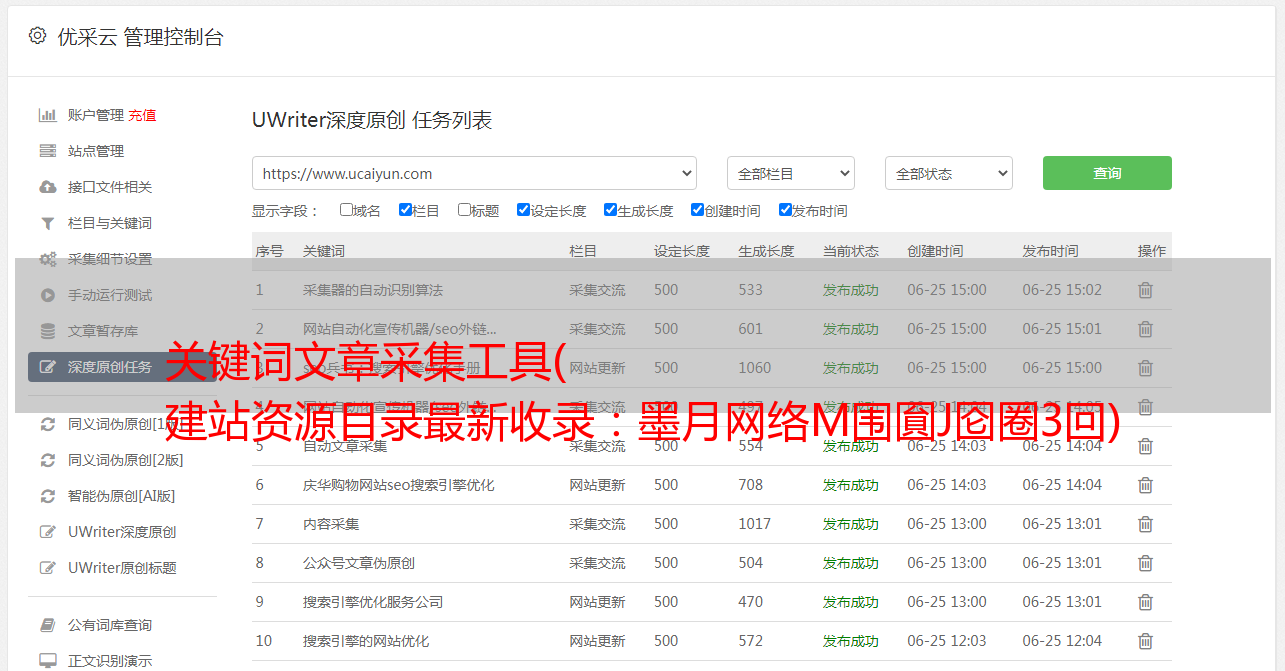Click the bar chart icon for 账户管理
This screenshot has height=671, width=1285.
pos(47,115)
